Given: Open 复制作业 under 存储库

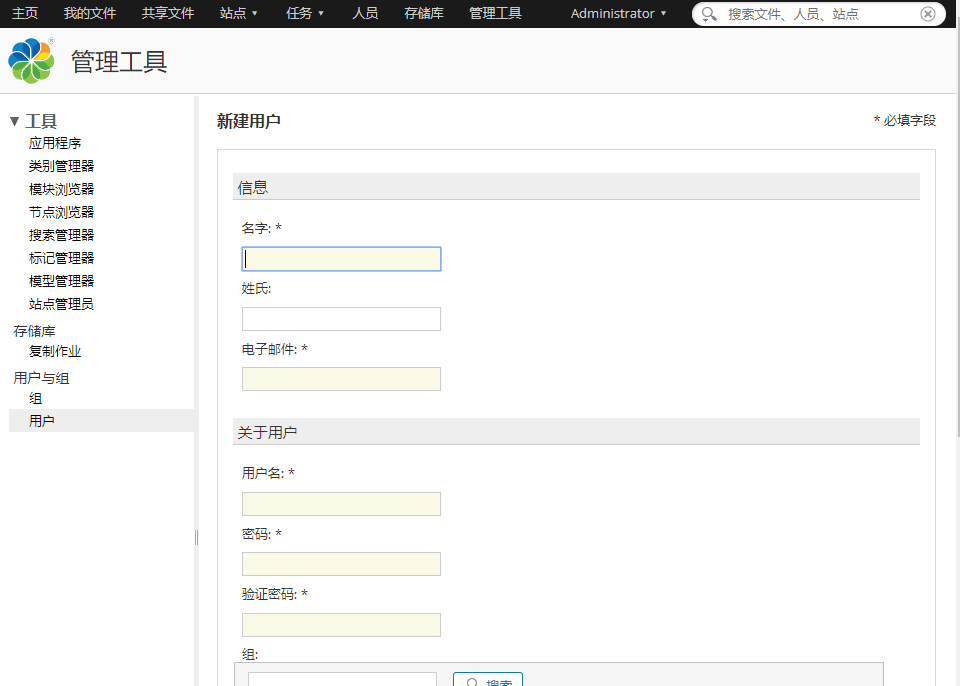Looking at the screenshot, I should (55, 352).
